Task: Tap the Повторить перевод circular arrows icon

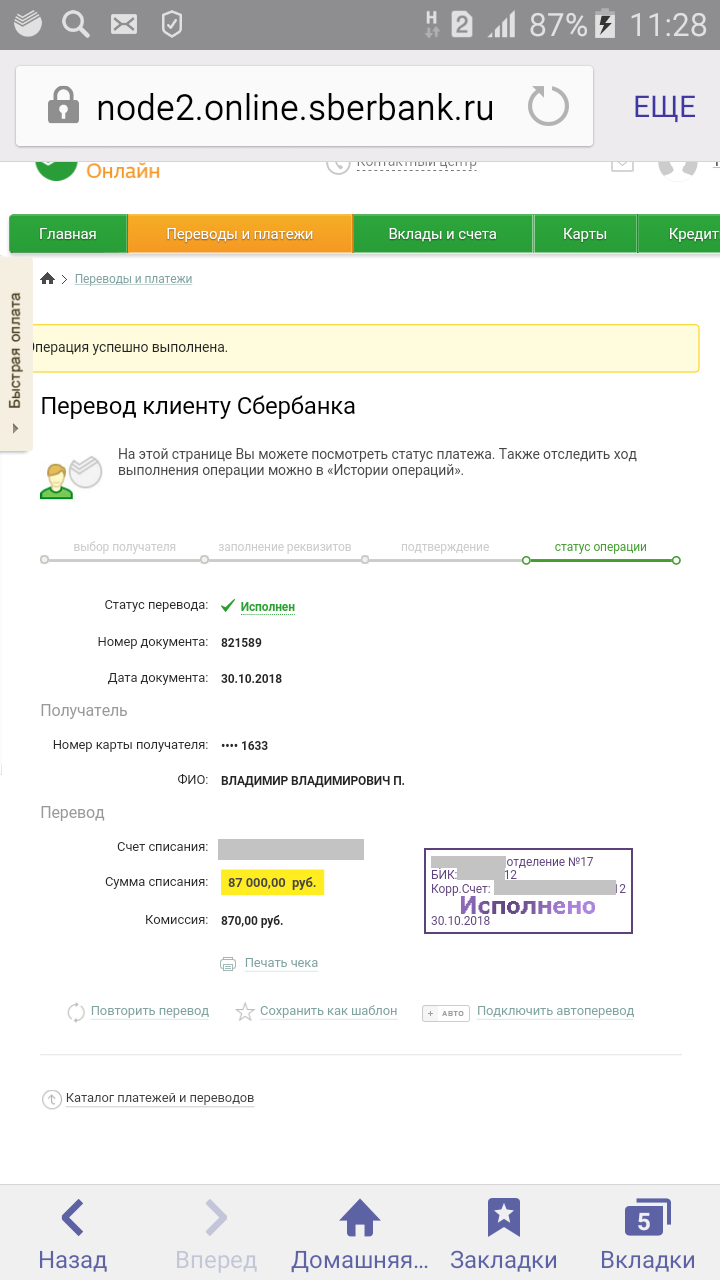Action: (76, 1012)
